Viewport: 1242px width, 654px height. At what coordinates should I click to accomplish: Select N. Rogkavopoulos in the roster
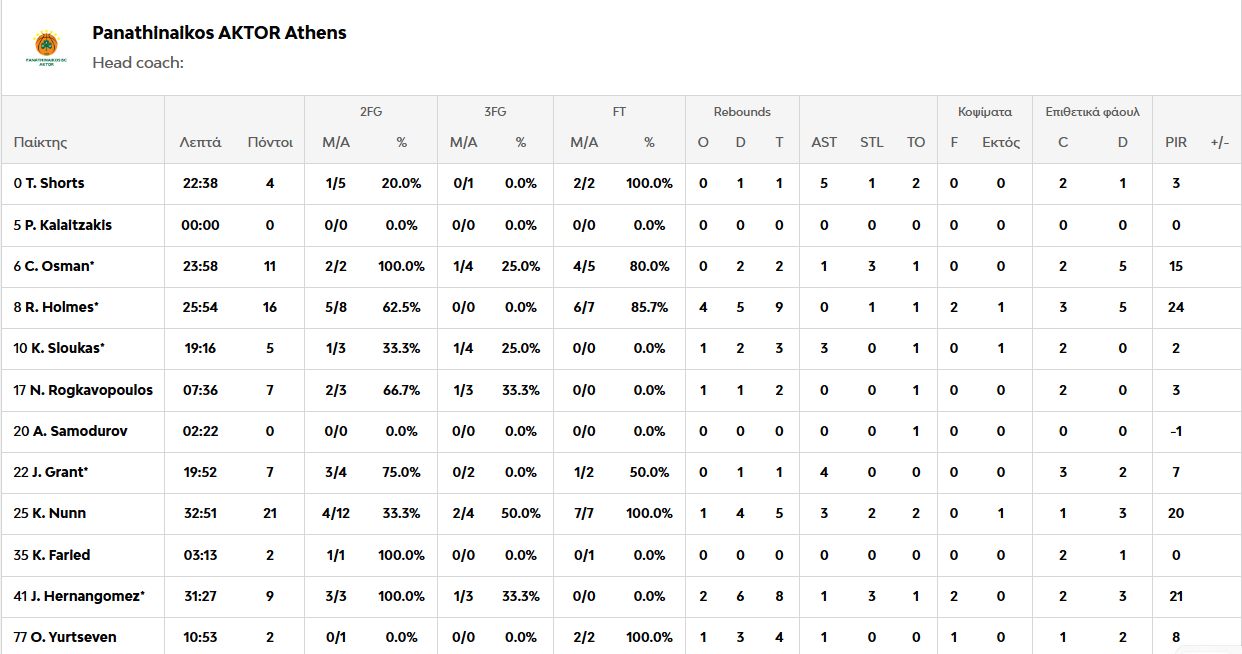point(89,390)
